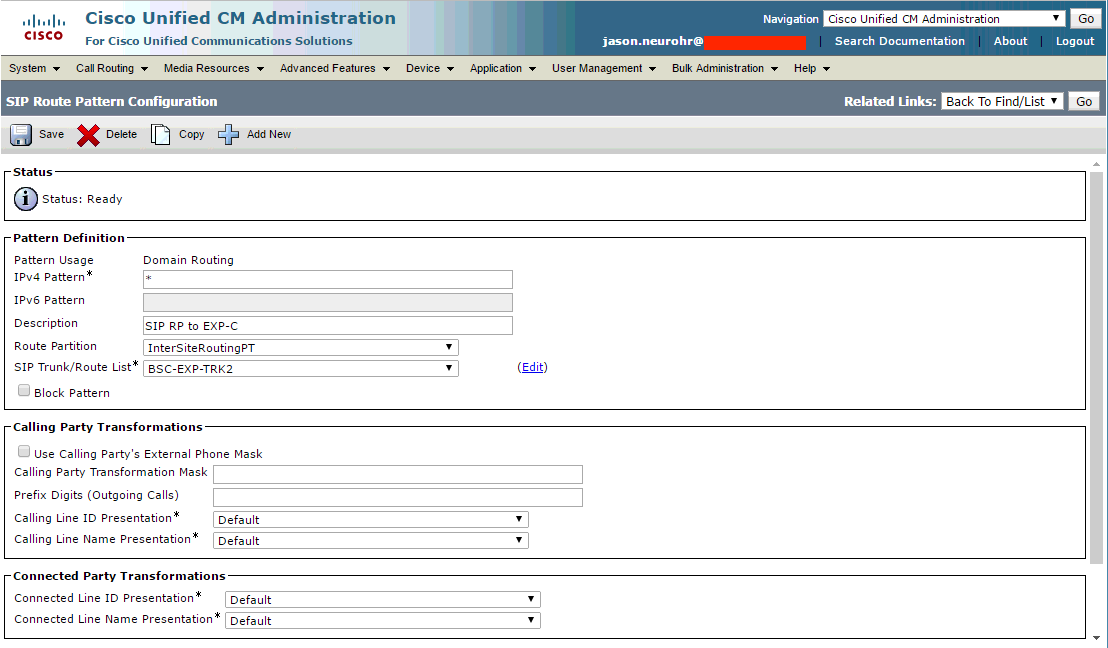Click the IPv4 Pattern input field
Viewport: 1108px width, 648px height.
pyautogui.click(x=328, y=279)
